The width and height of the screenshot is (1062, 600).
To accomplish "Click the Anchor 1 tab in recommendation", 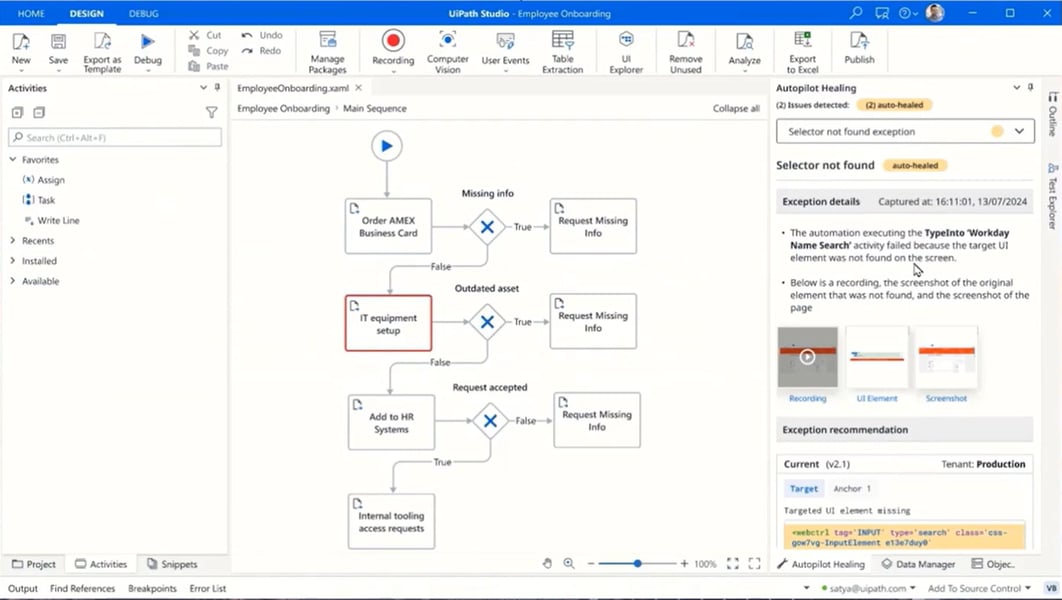I will click(852, 488).
